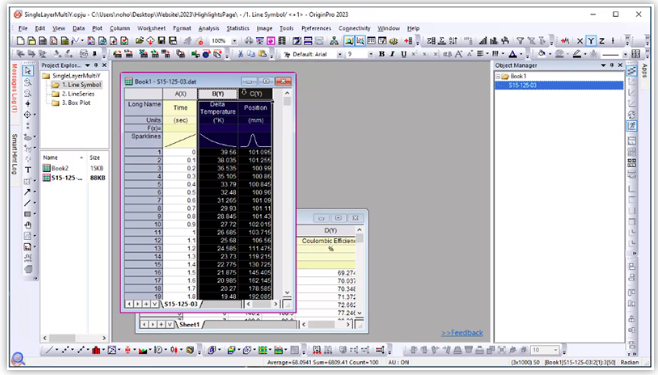
Task: Click the 3D surface plot icon in the bottom toolbar
Action: coord(231,350)
